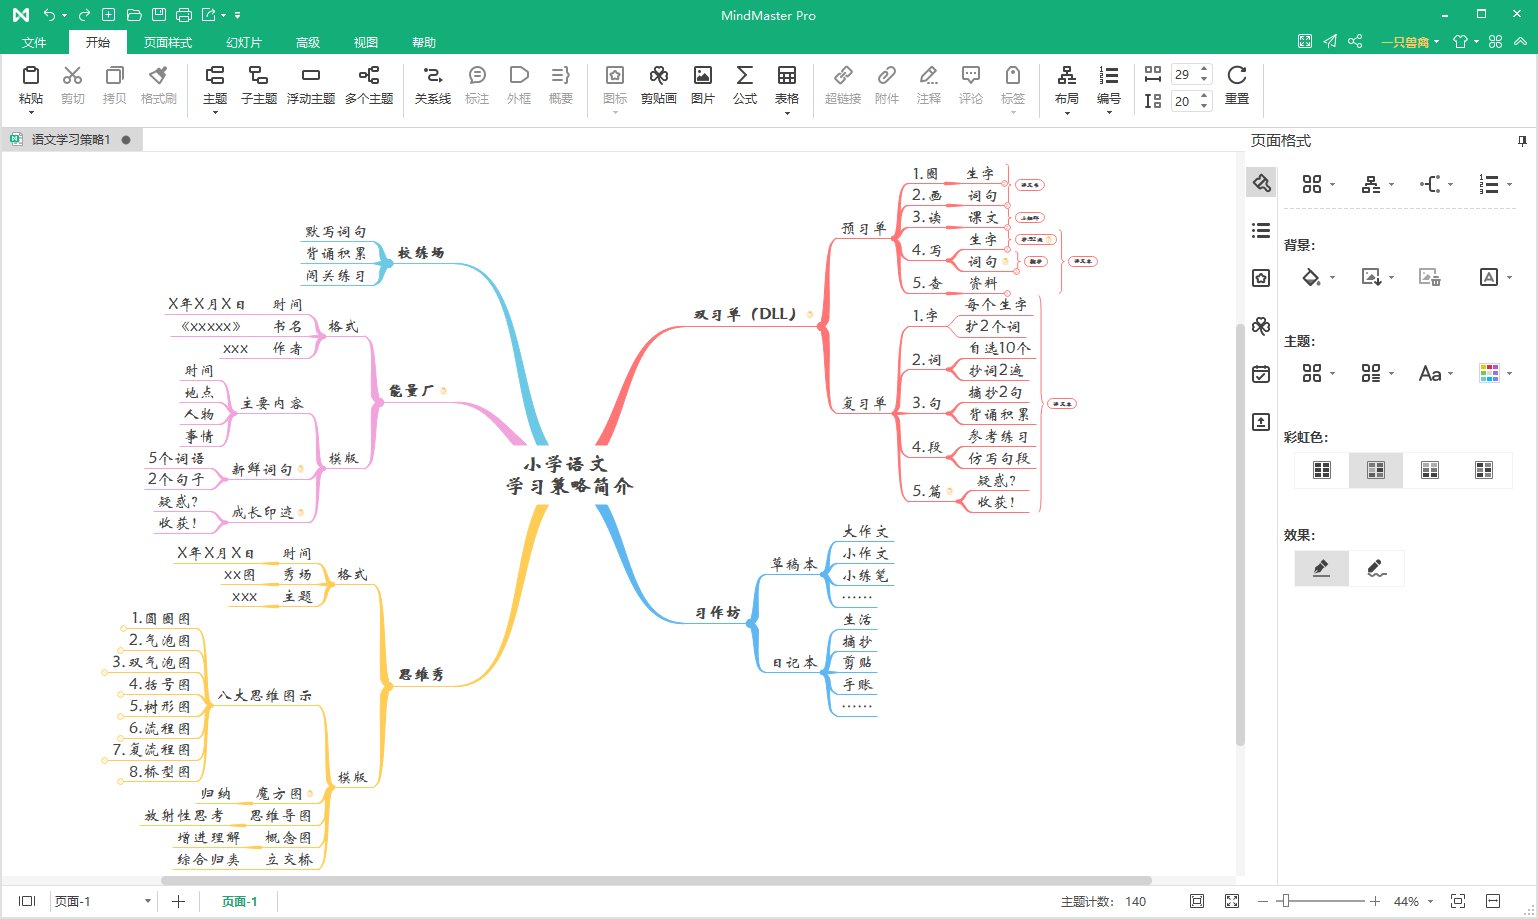Select the last rainbow color layout option
The image size is (1538, 919).
pyautogui.click(x=1483, y=470)
